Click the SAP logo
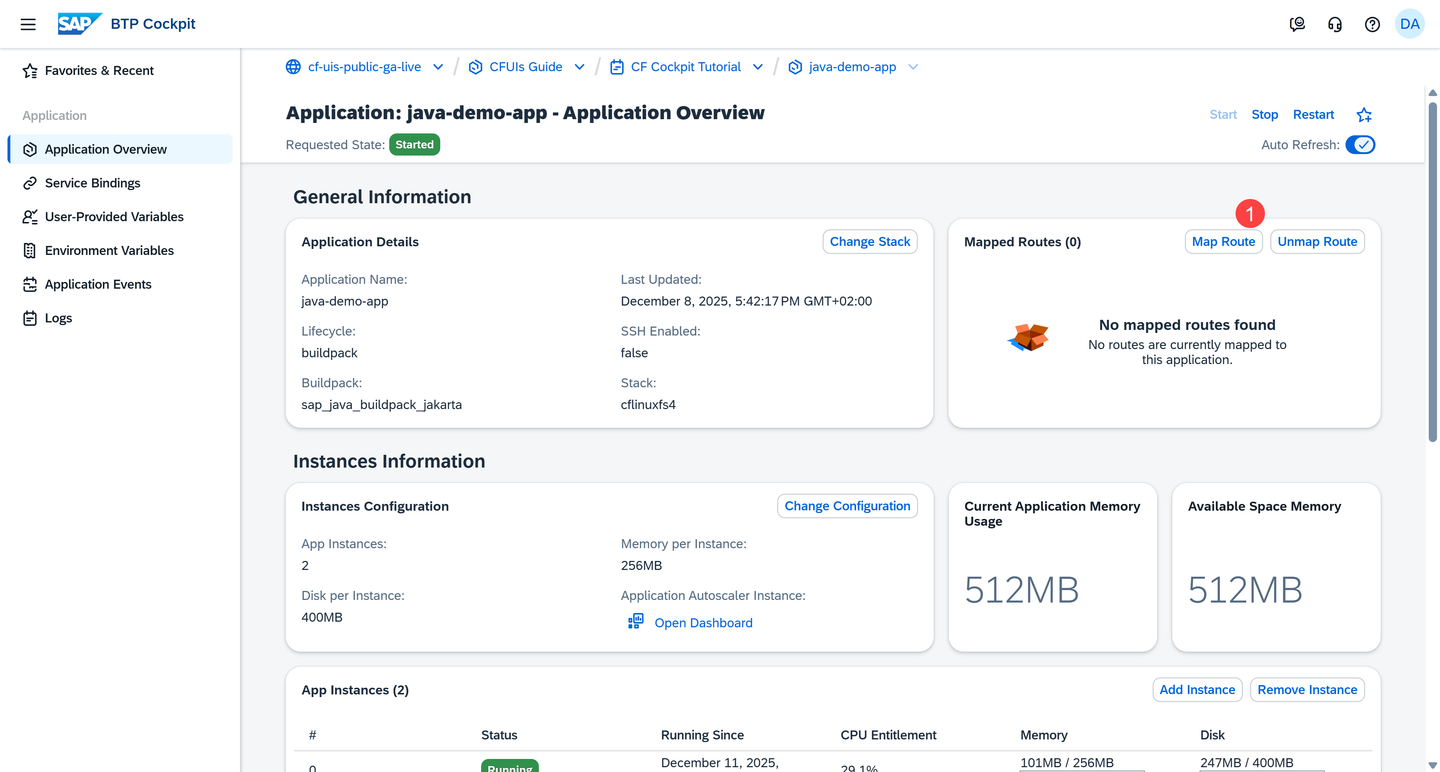 point(80,24)
